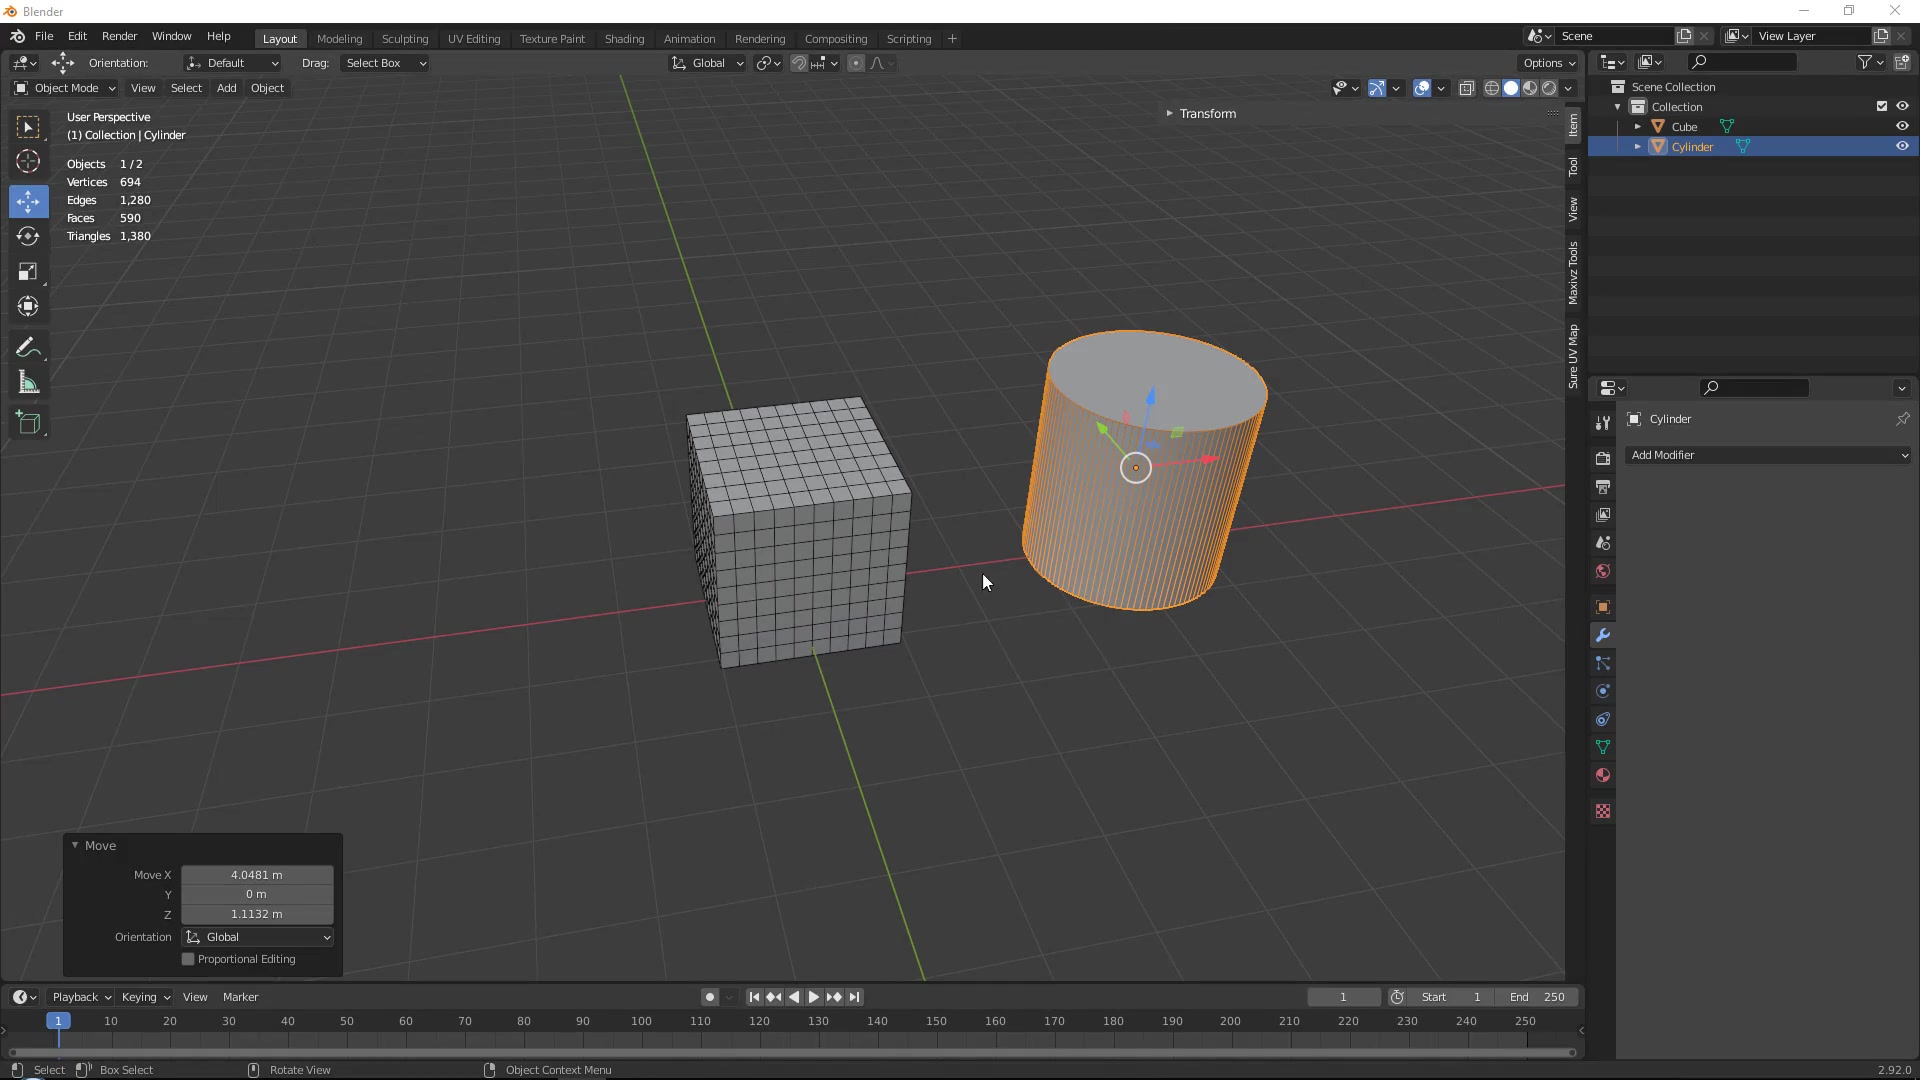Uncheck the Collection exclude checkbox
The image size is (1920, 1080).
click(x=1882, y=107)
